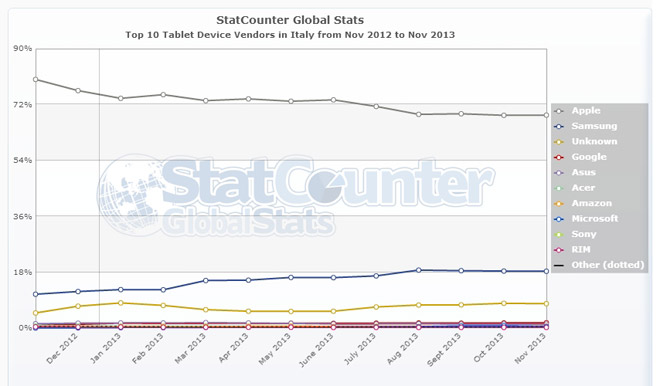The image size is (660, 386).
Task: Toggle the Sony series in legend
Action: click(x=583, y=234)
